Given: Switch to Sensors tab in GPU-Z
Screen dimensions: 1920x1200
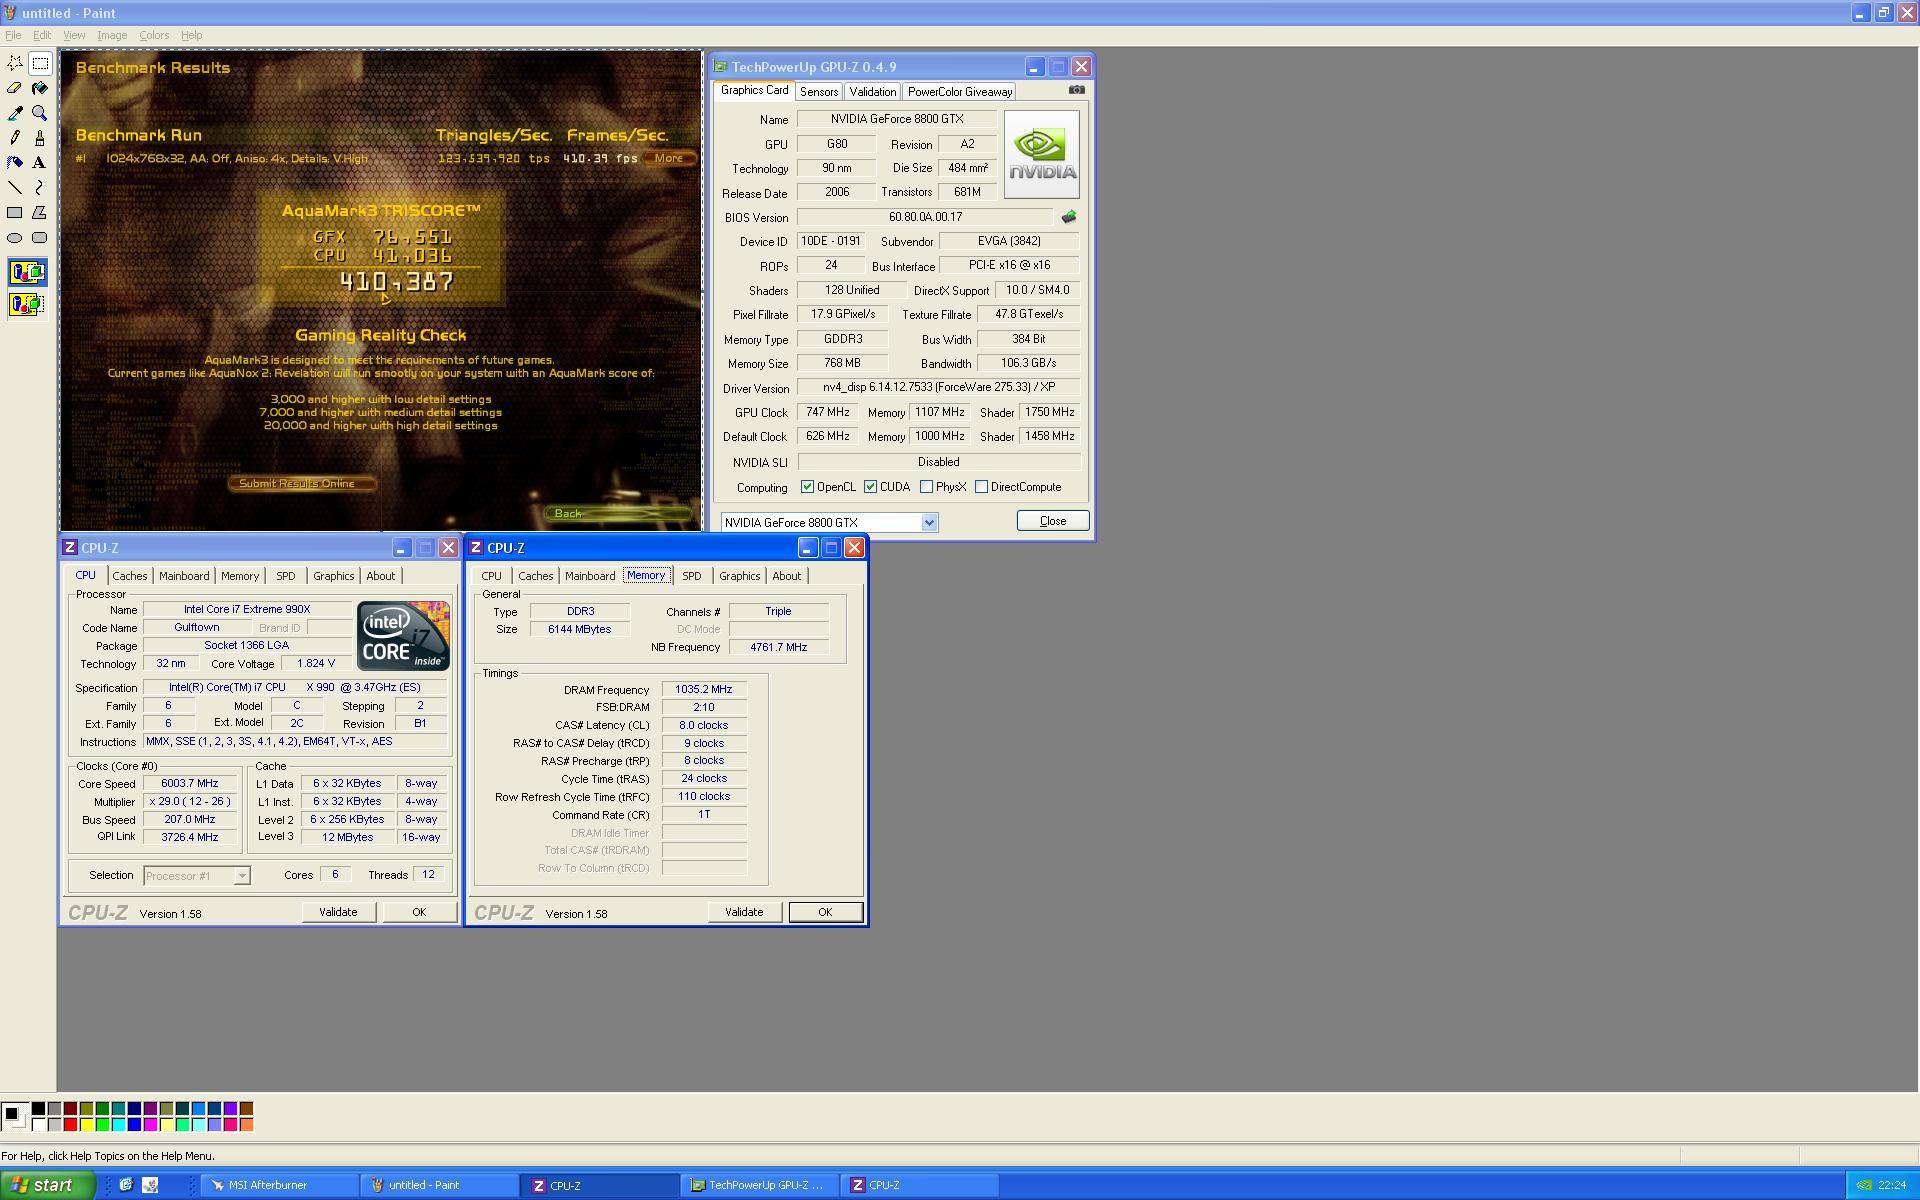Looking at the screenshot, I should [819, 92].
